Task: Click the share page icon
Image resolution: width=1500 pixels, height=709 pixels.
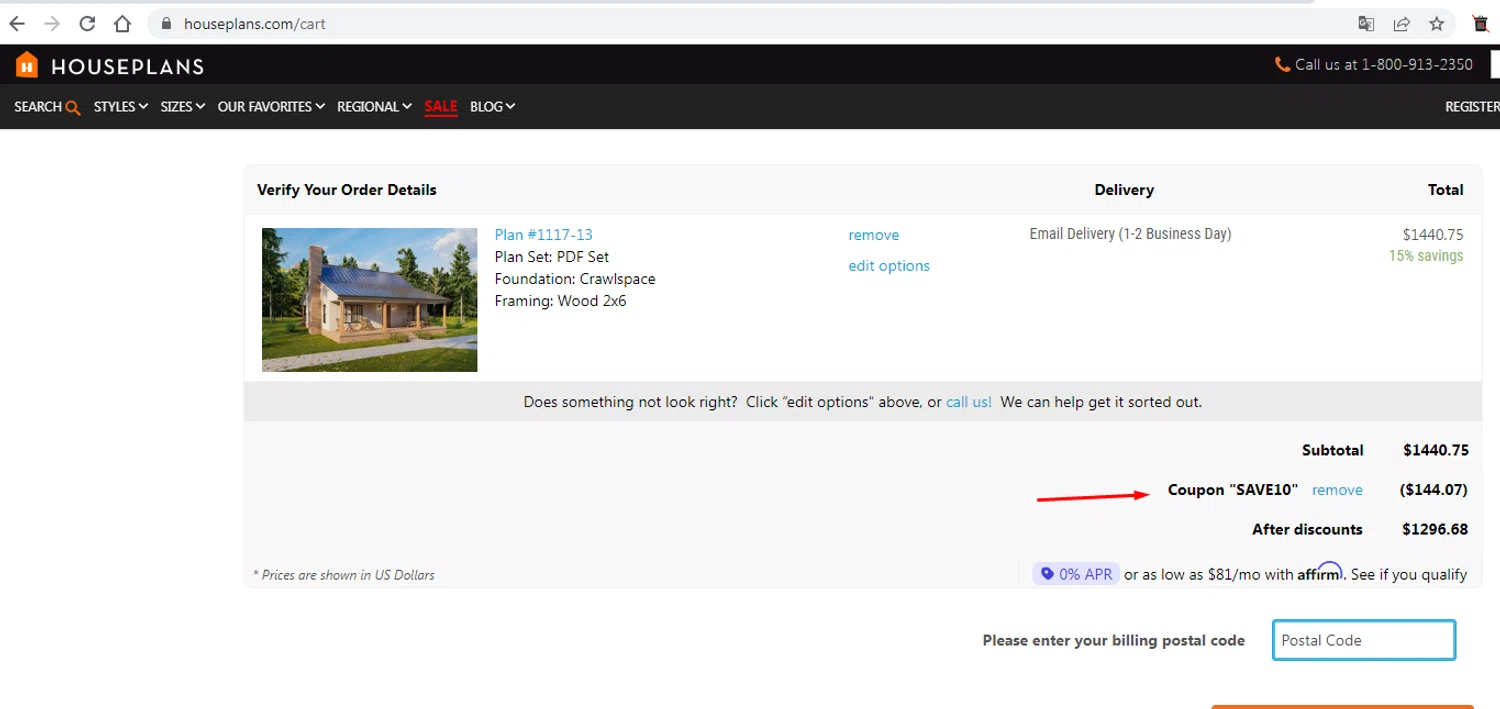Action: [x=1401, y=24]
